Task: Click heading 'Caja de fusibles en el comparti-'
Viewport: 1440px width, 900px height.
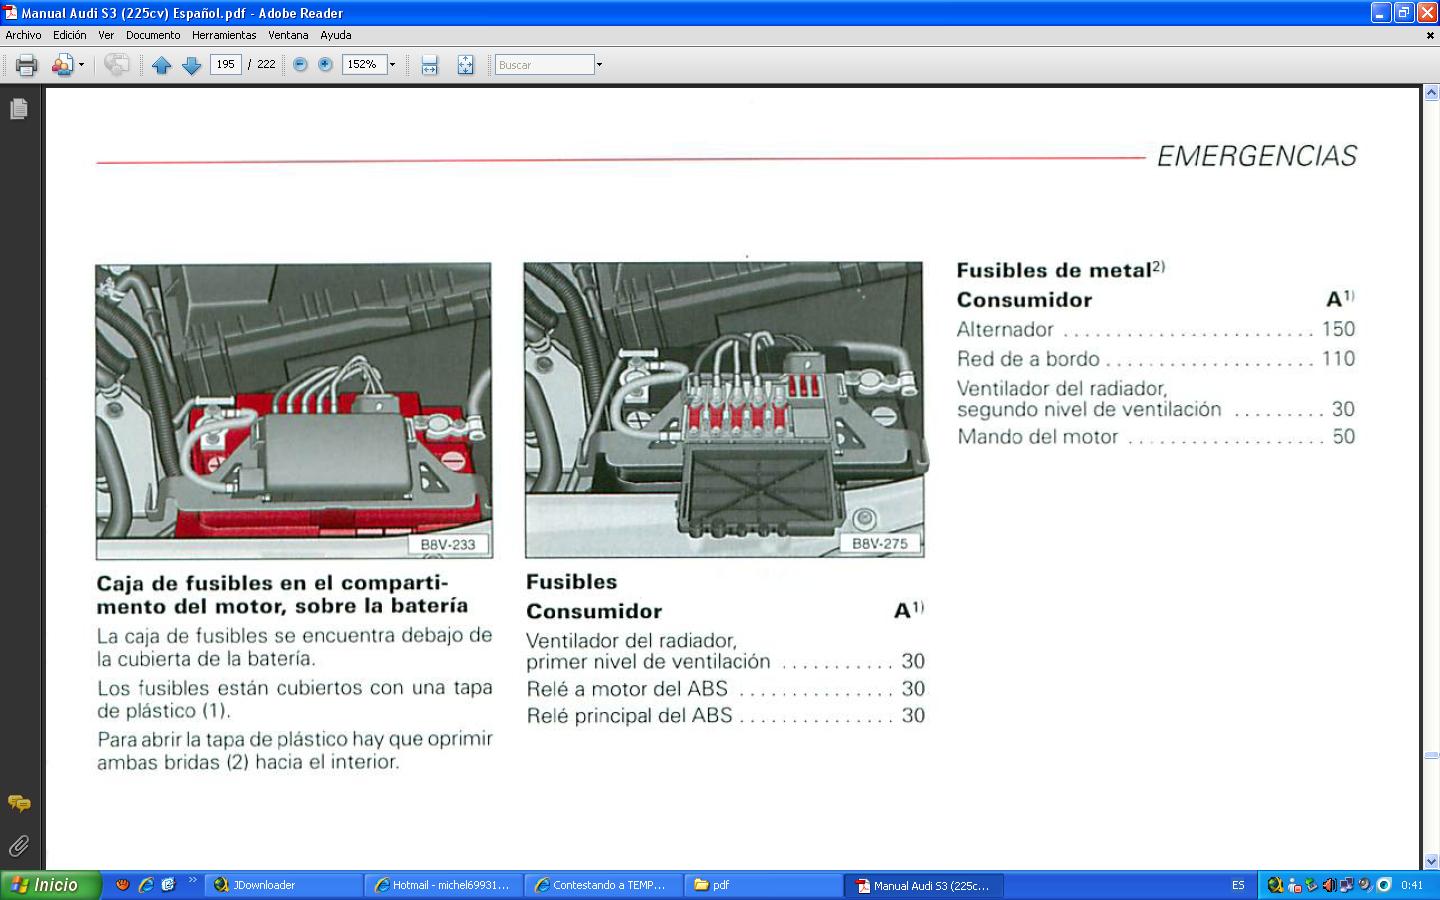Action: pos(272,583)
